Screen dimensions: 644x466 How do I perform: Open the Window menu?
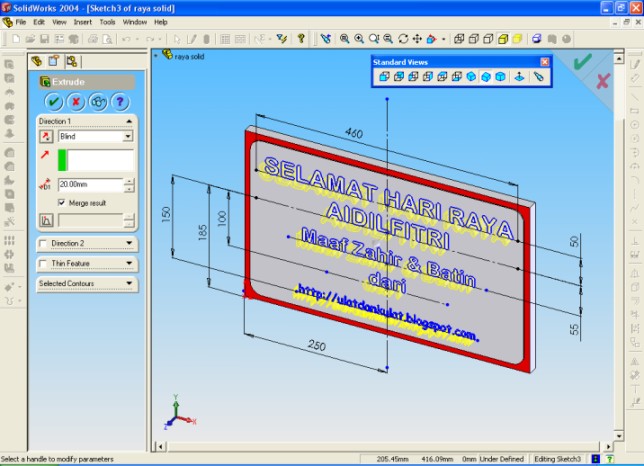pyautogui.click(x=135, y=22)
